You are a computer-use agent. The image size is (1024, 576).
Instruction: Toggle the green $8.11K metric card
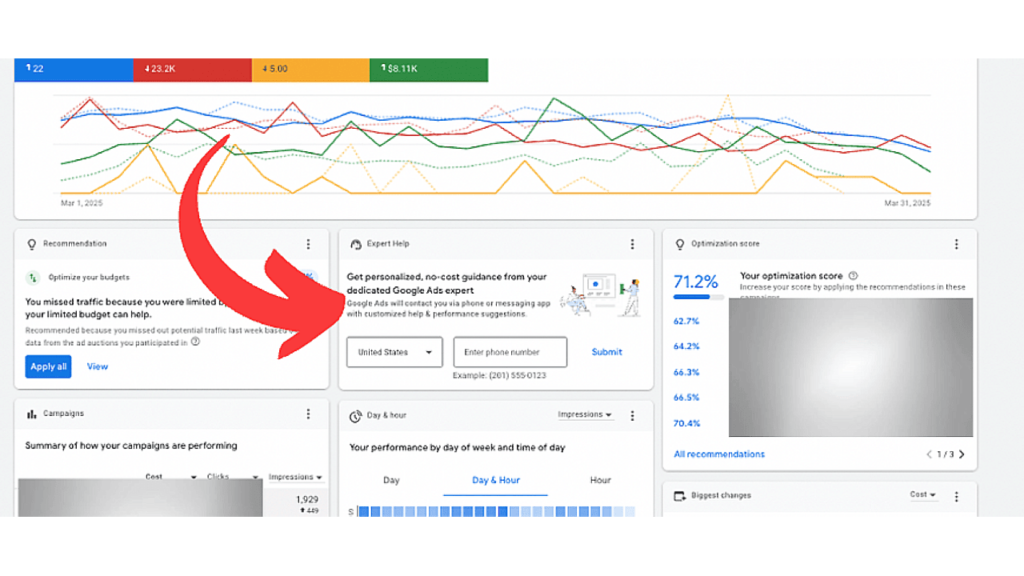[x=430, y=69]
